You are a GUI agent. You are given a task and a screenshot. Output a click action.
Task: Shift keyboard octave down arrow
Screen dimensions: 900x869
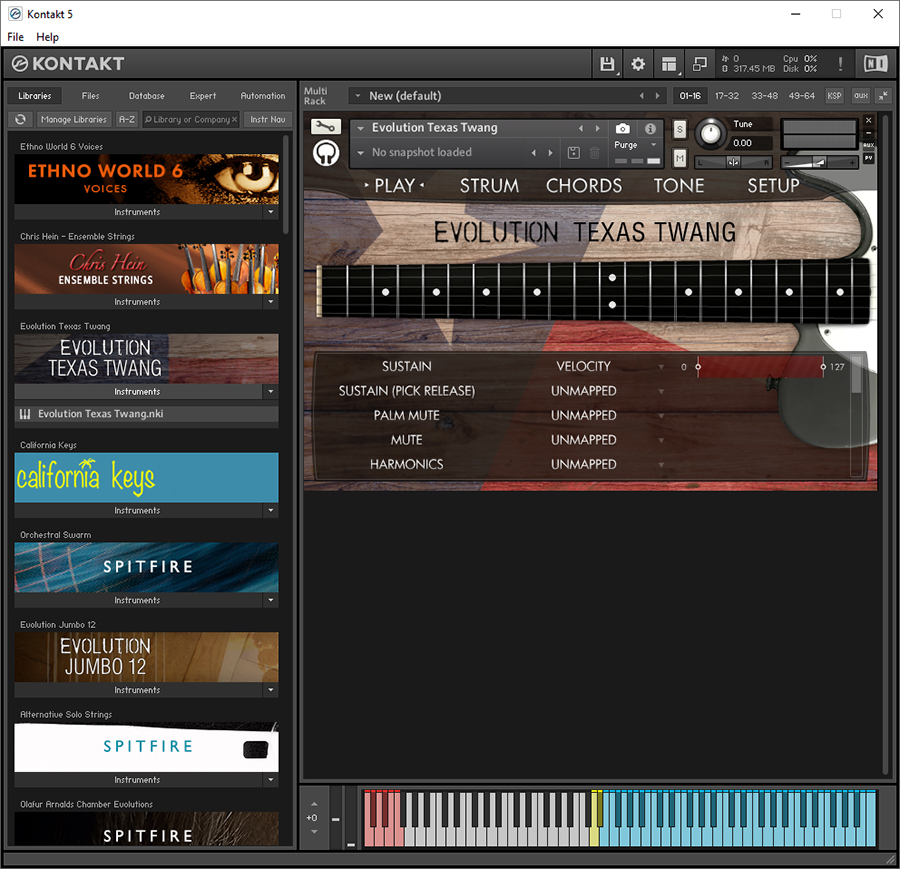tap(314, 832)
